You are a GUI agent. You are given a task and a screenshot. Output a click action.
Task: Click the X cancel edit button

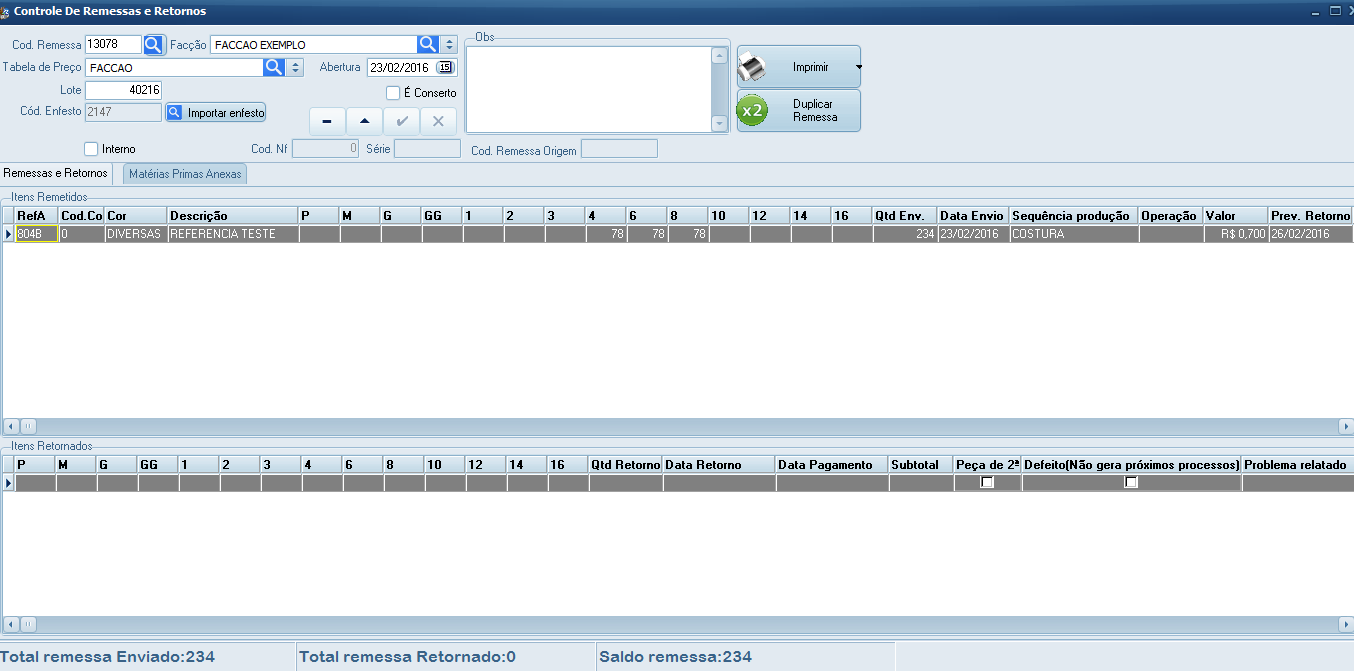point(438,122)
